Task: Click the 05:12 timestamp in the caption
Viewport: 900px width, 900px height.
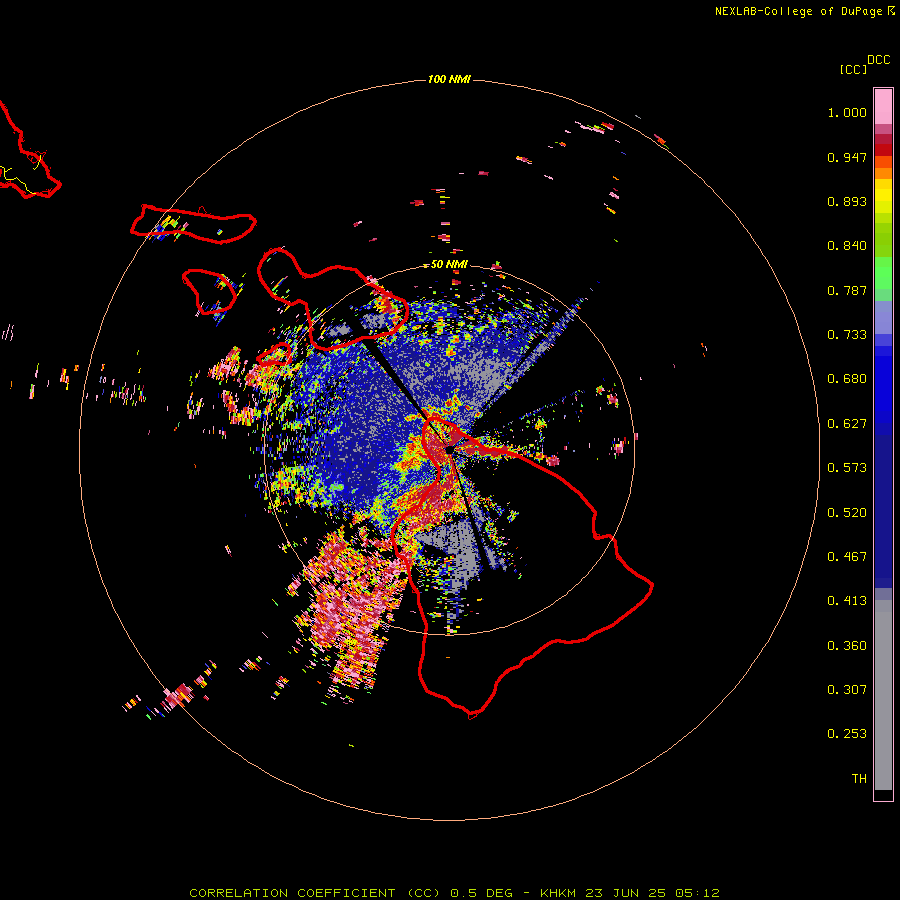Action: coord(697,893)
